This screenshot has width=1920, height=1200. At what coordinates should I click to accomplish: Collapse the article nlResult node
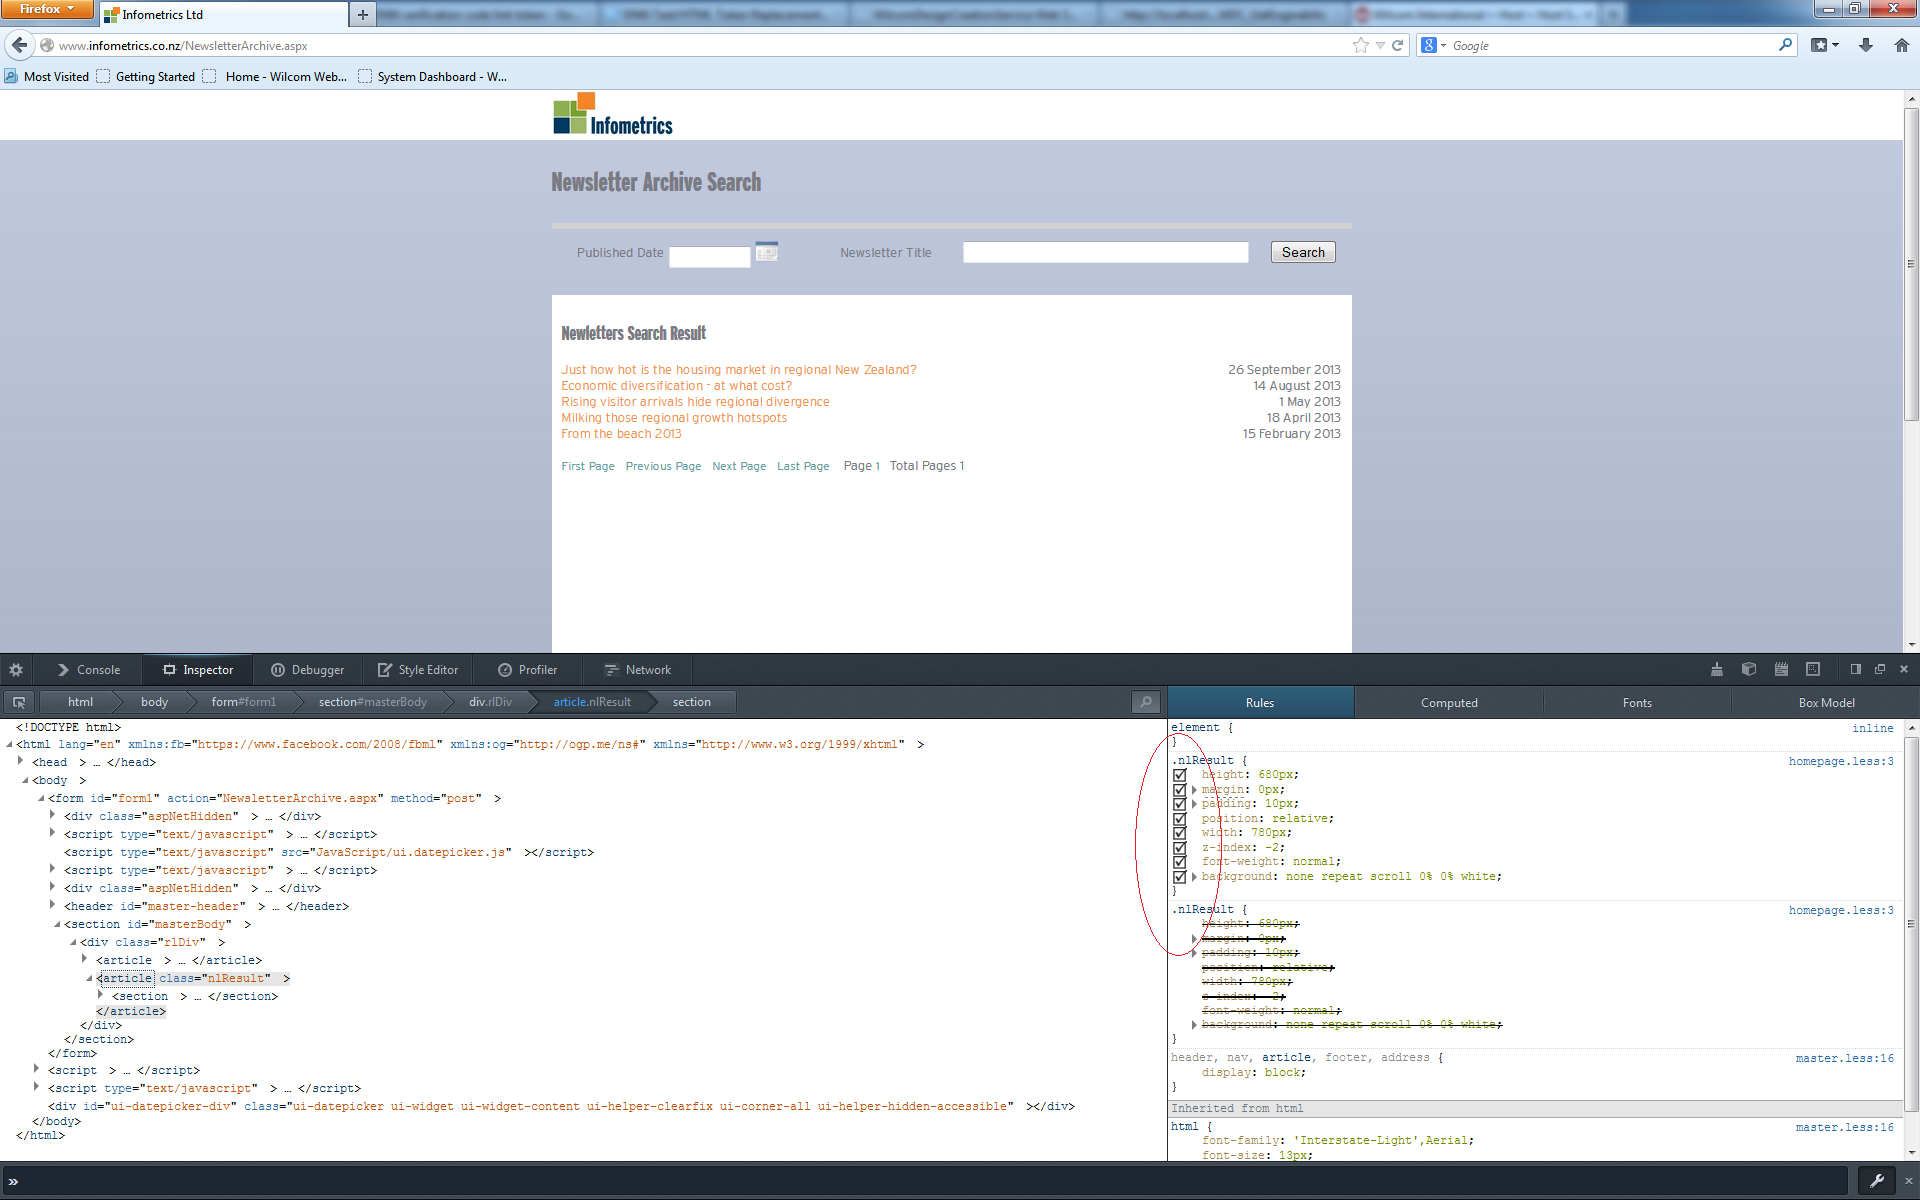[89, 978]
